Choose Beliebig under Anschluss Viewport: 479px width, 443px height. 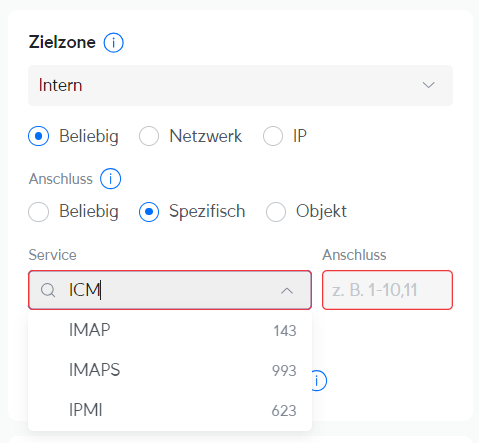click(39, 212)
